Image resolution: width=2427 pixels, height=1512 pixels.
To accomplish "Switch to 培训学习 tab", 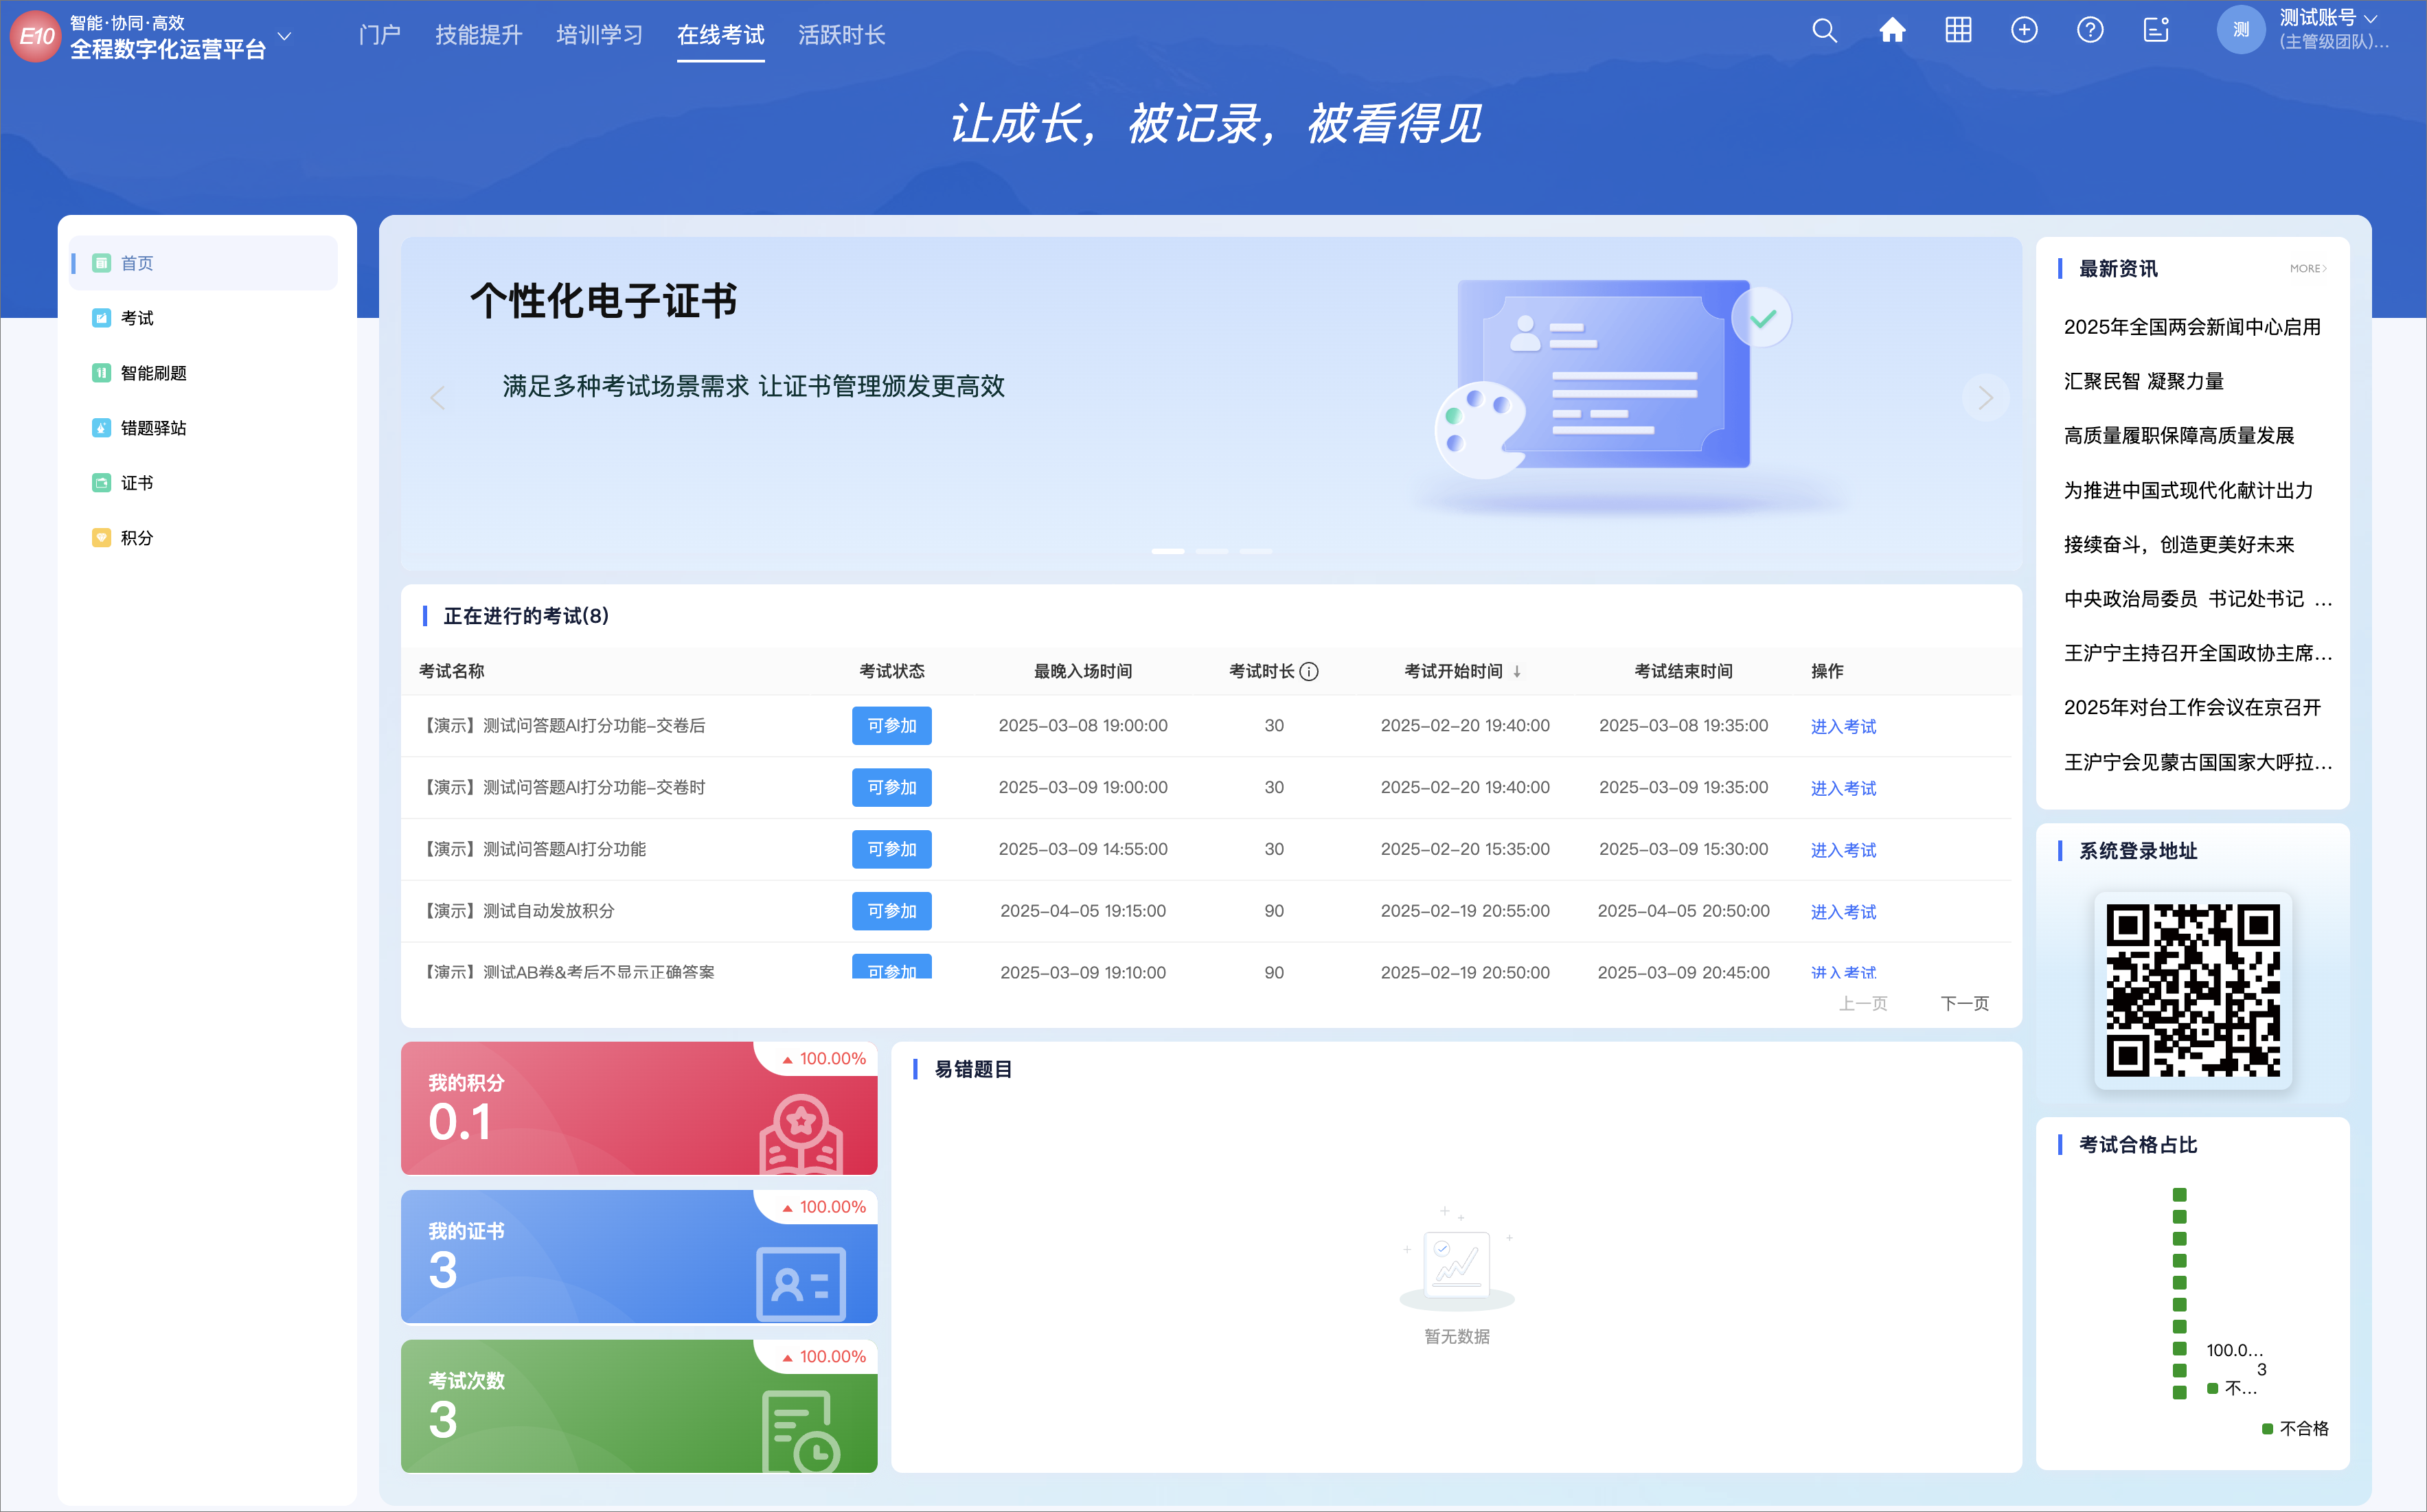I will click(600, 35).
